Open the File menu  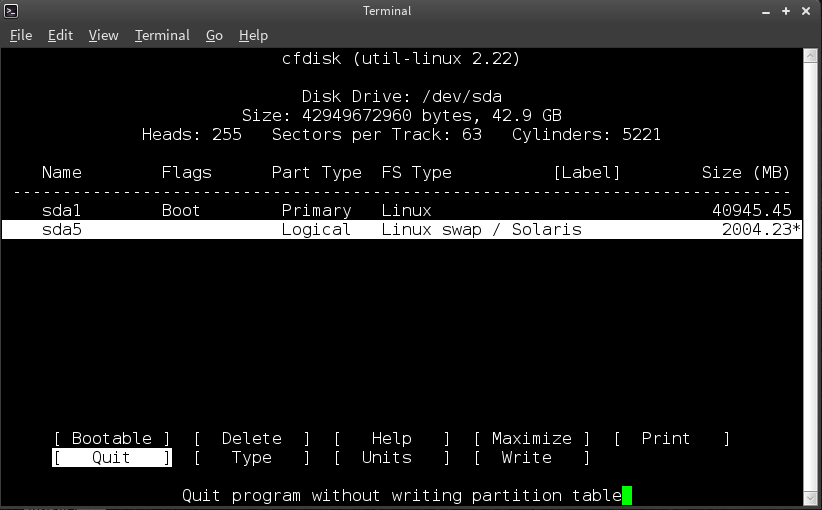point(21,35)
